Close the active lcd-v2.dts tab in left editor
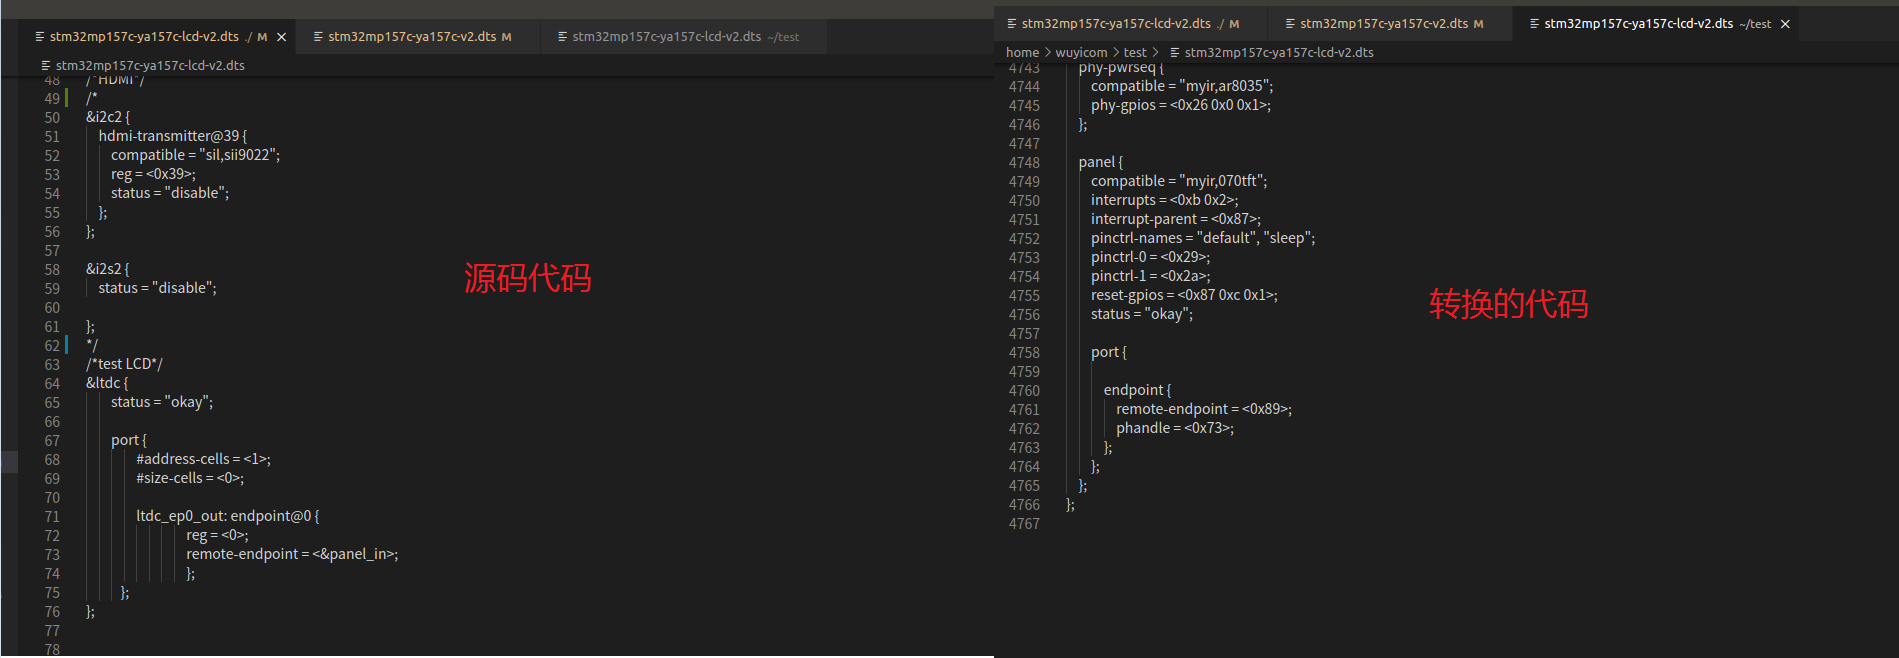Viewport: 1899px width, 658px height. 282,37
